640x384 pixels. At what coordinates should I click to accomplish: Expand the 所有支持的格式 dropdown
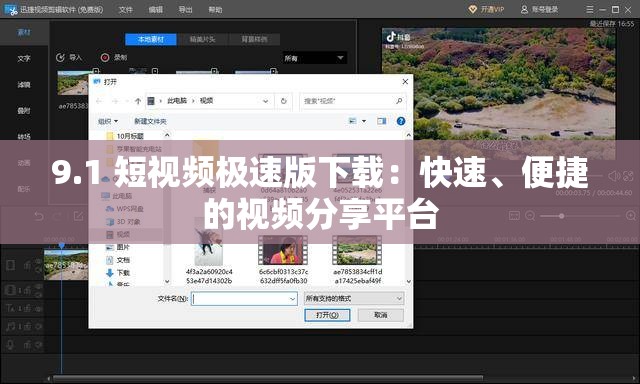pyautogui.click(x=354, y=299)
